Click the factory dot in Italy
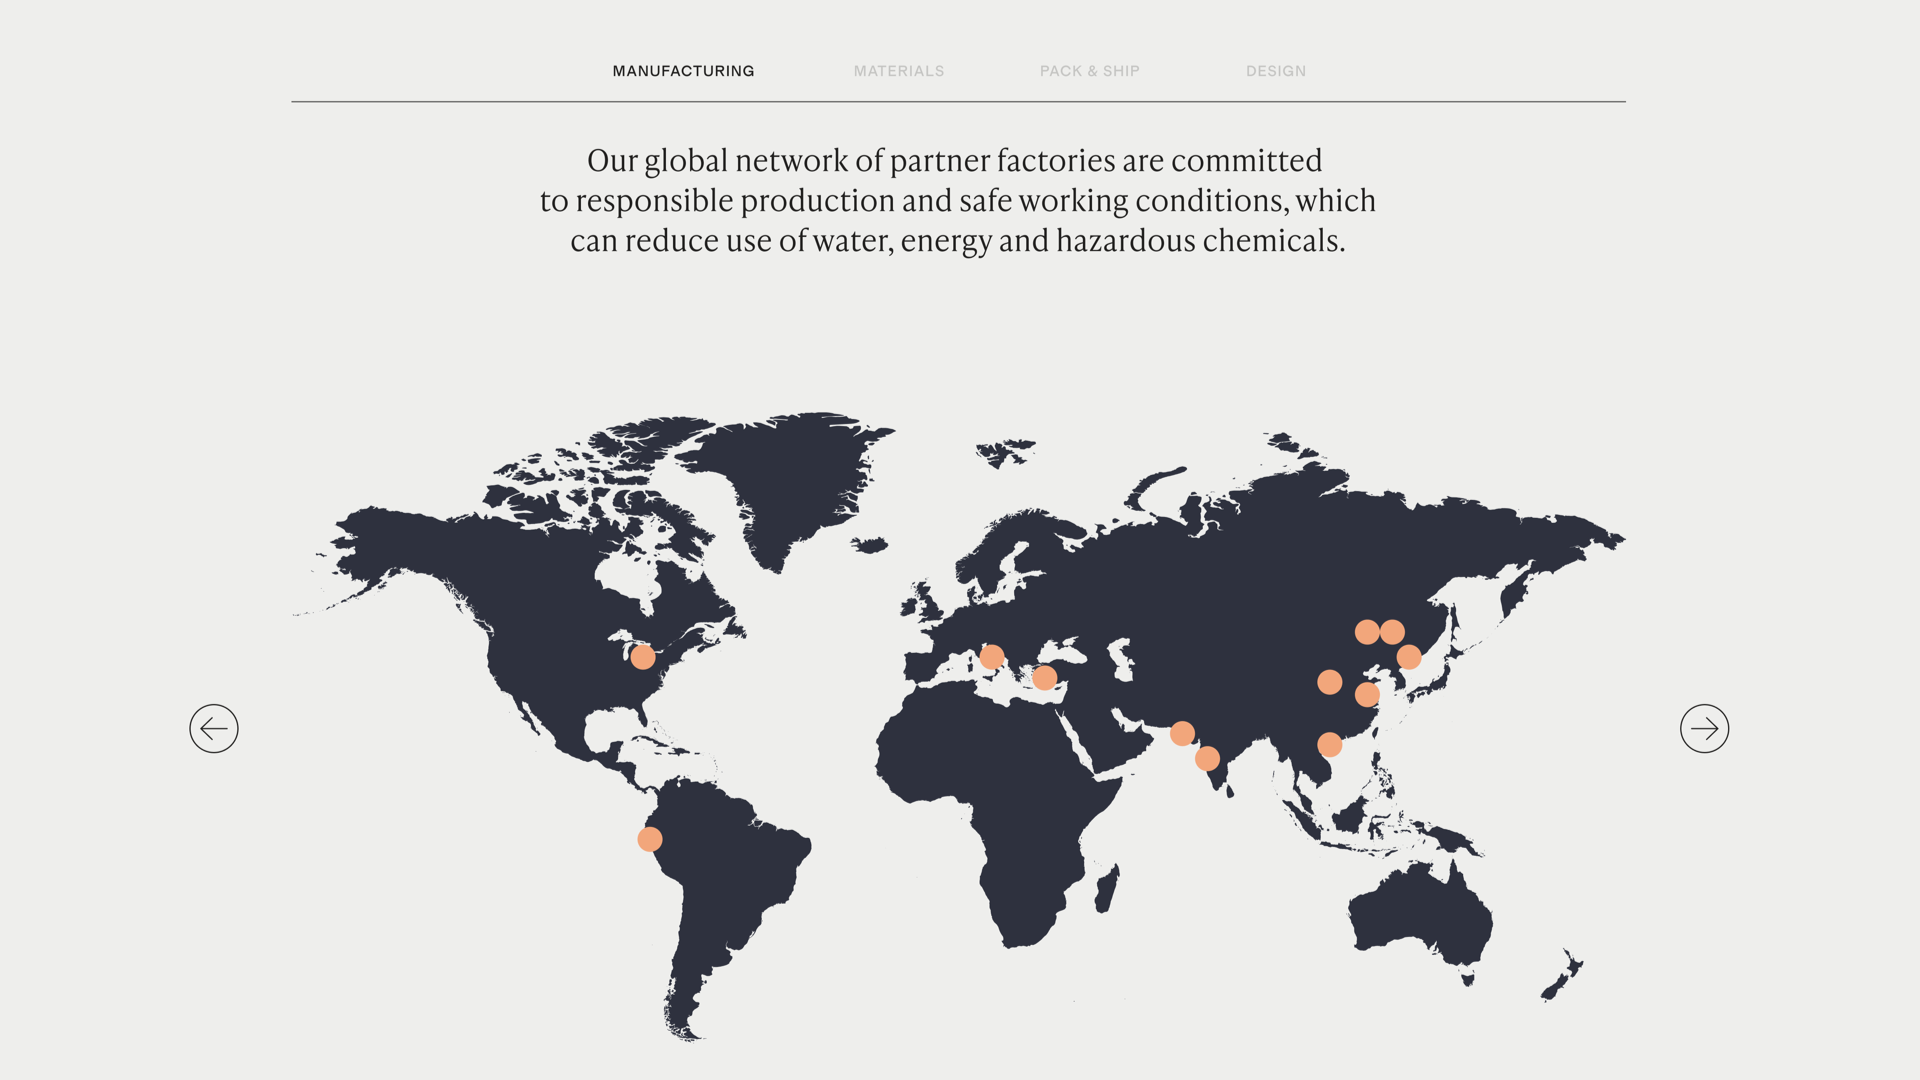Viewport: 1920px width, 1080px height. 992,657
